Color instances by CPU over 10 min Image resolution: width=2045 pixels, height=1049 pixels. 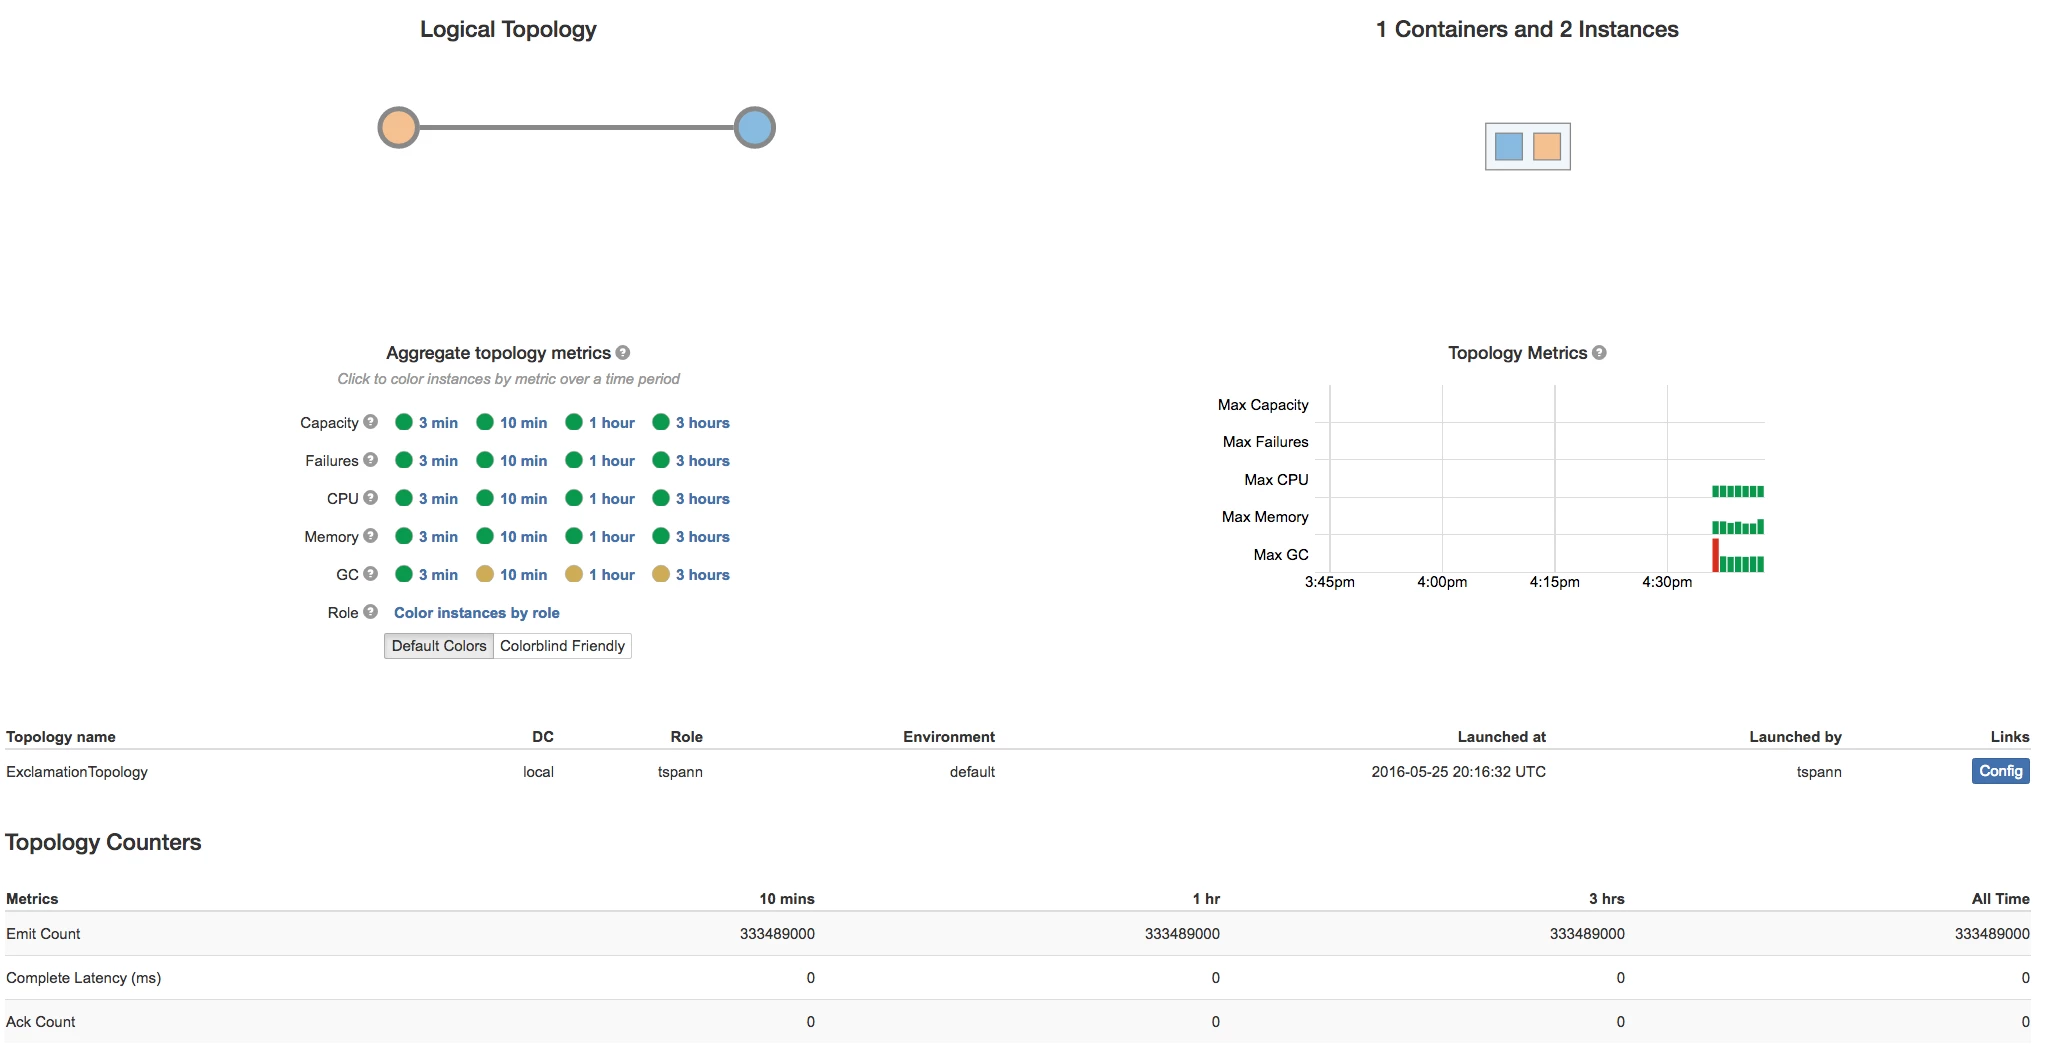pyautogui.click(x=512, y=499)
